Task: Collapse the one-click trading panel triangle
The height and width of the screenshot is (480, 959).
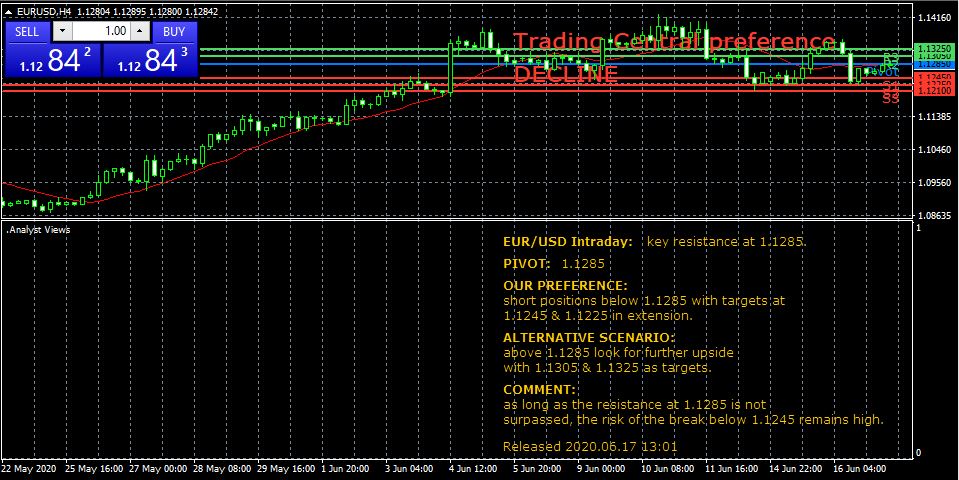Action: coord(8,10)
